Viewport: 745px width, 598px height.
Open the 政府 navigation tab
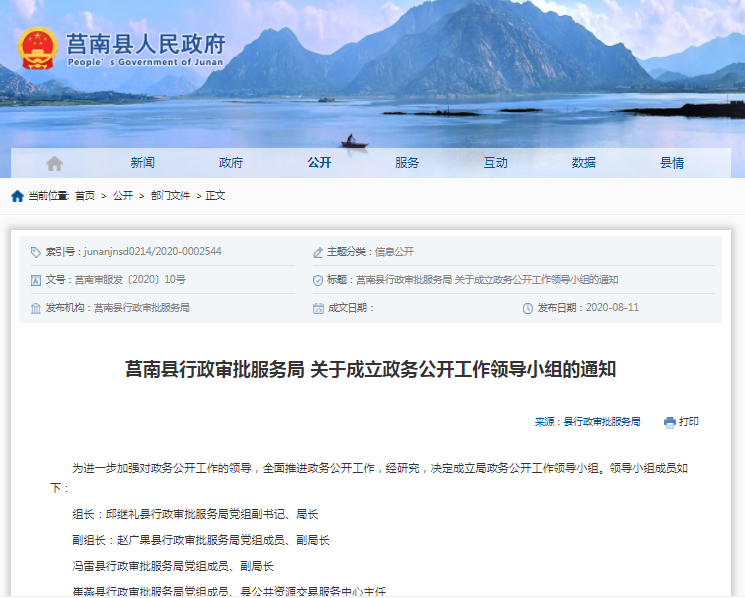point(231,163)
